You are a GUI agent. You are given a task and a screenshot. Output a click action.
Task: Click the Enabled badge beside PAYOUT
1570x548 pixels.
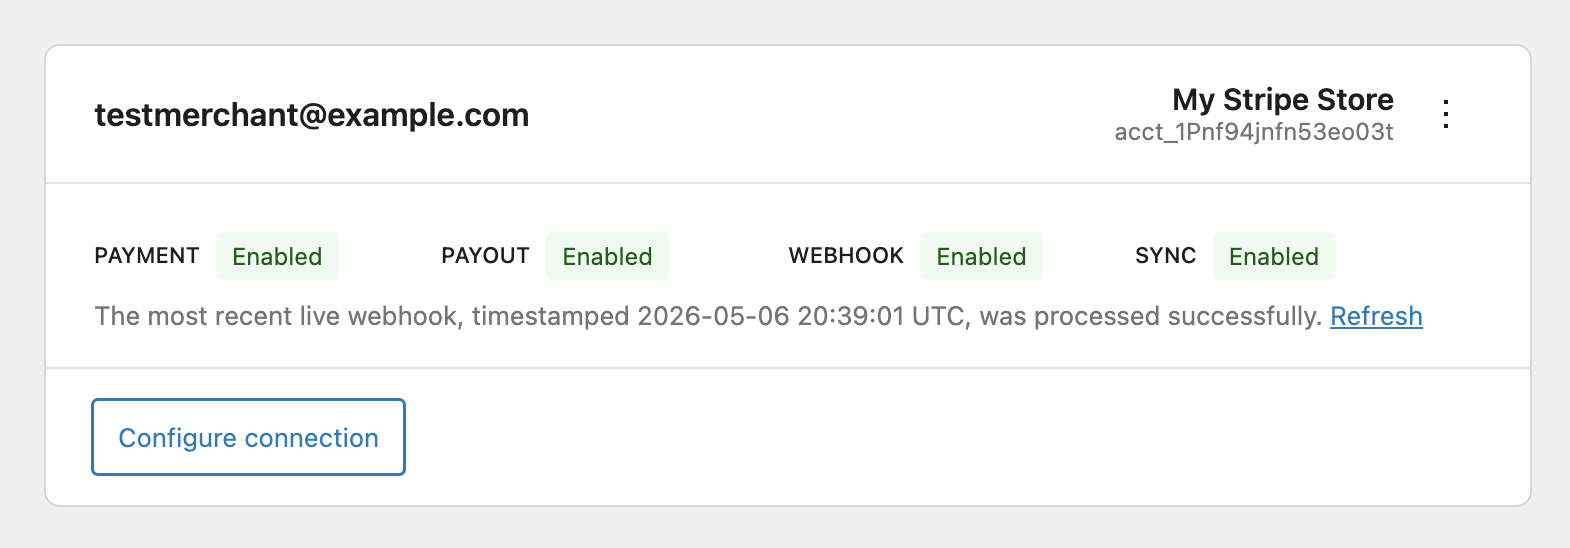(x=607, y=256)
